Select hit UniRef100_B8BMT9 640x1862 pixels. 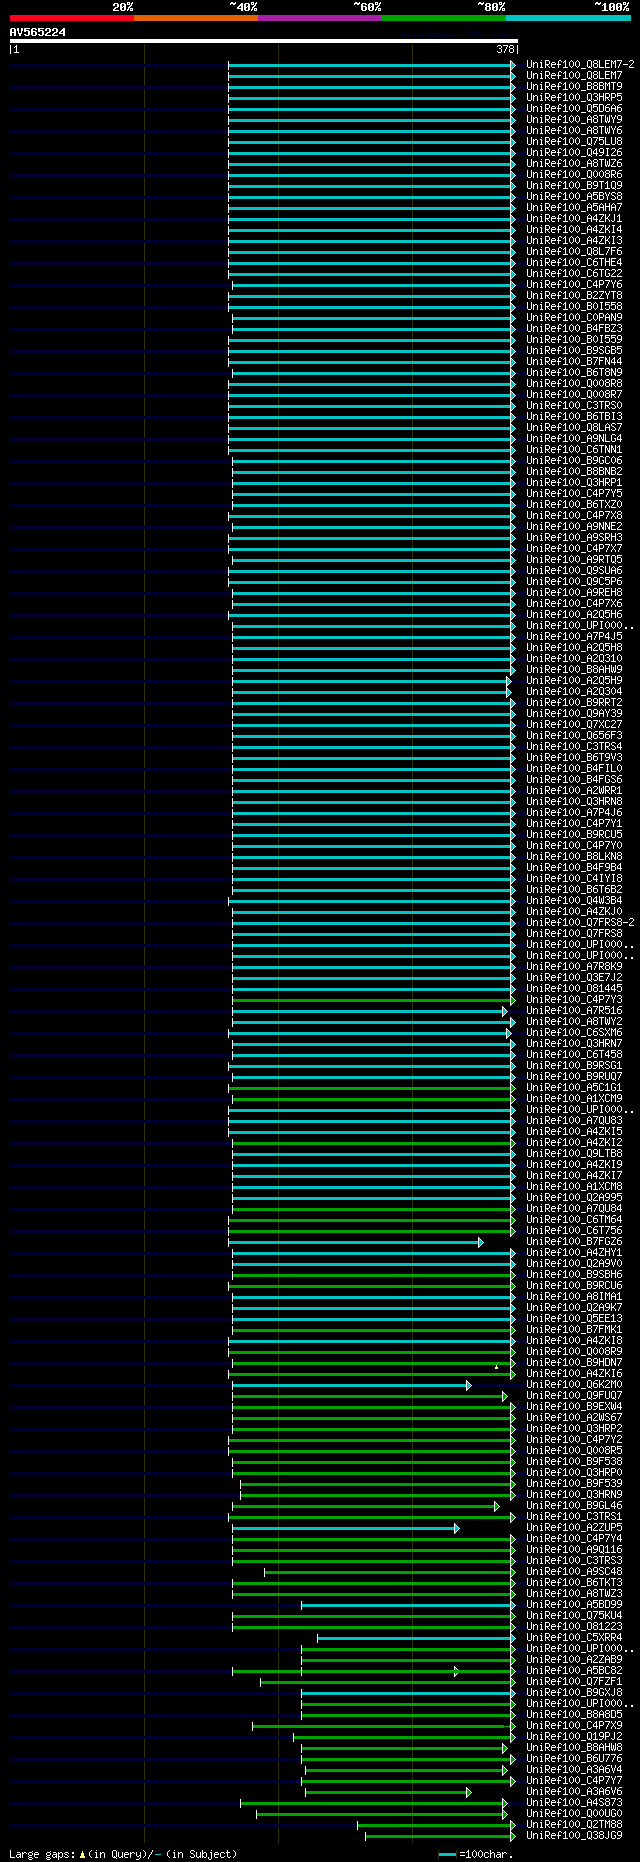point(574,86)
